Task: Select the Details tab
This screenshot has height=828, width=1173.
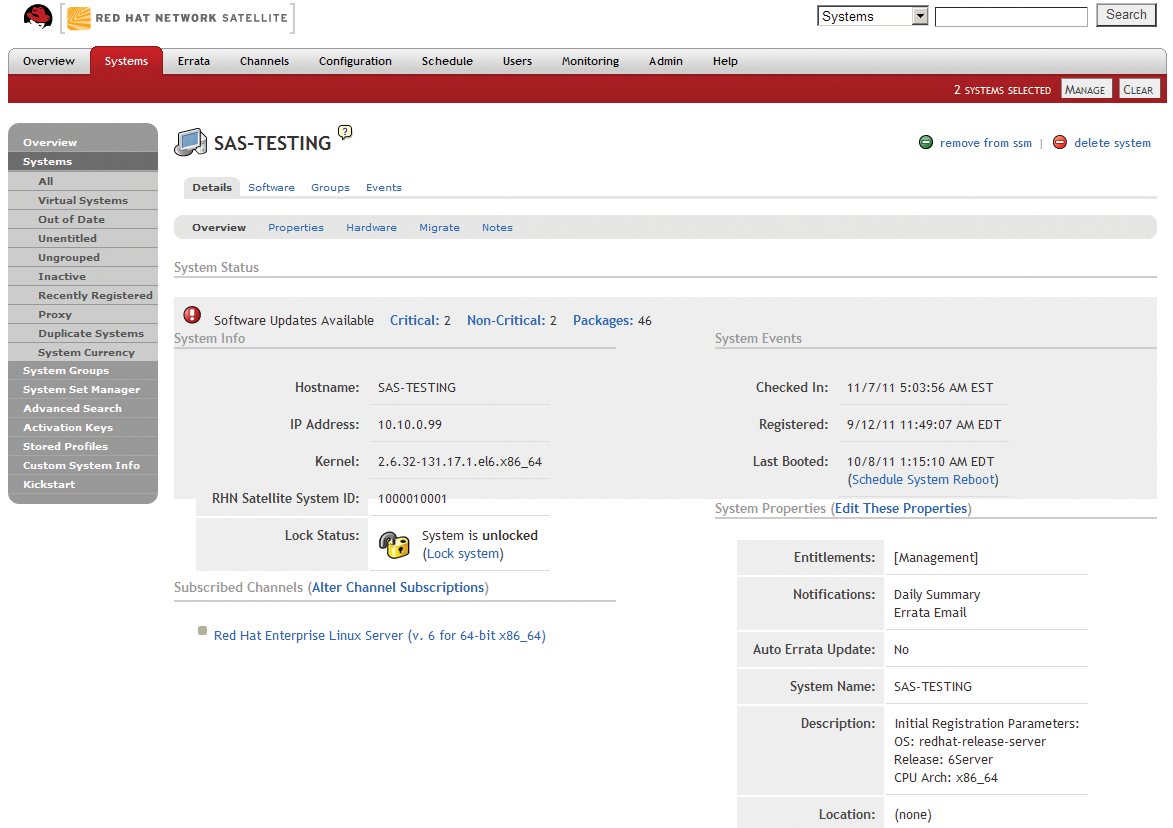Action: [212, 188]
